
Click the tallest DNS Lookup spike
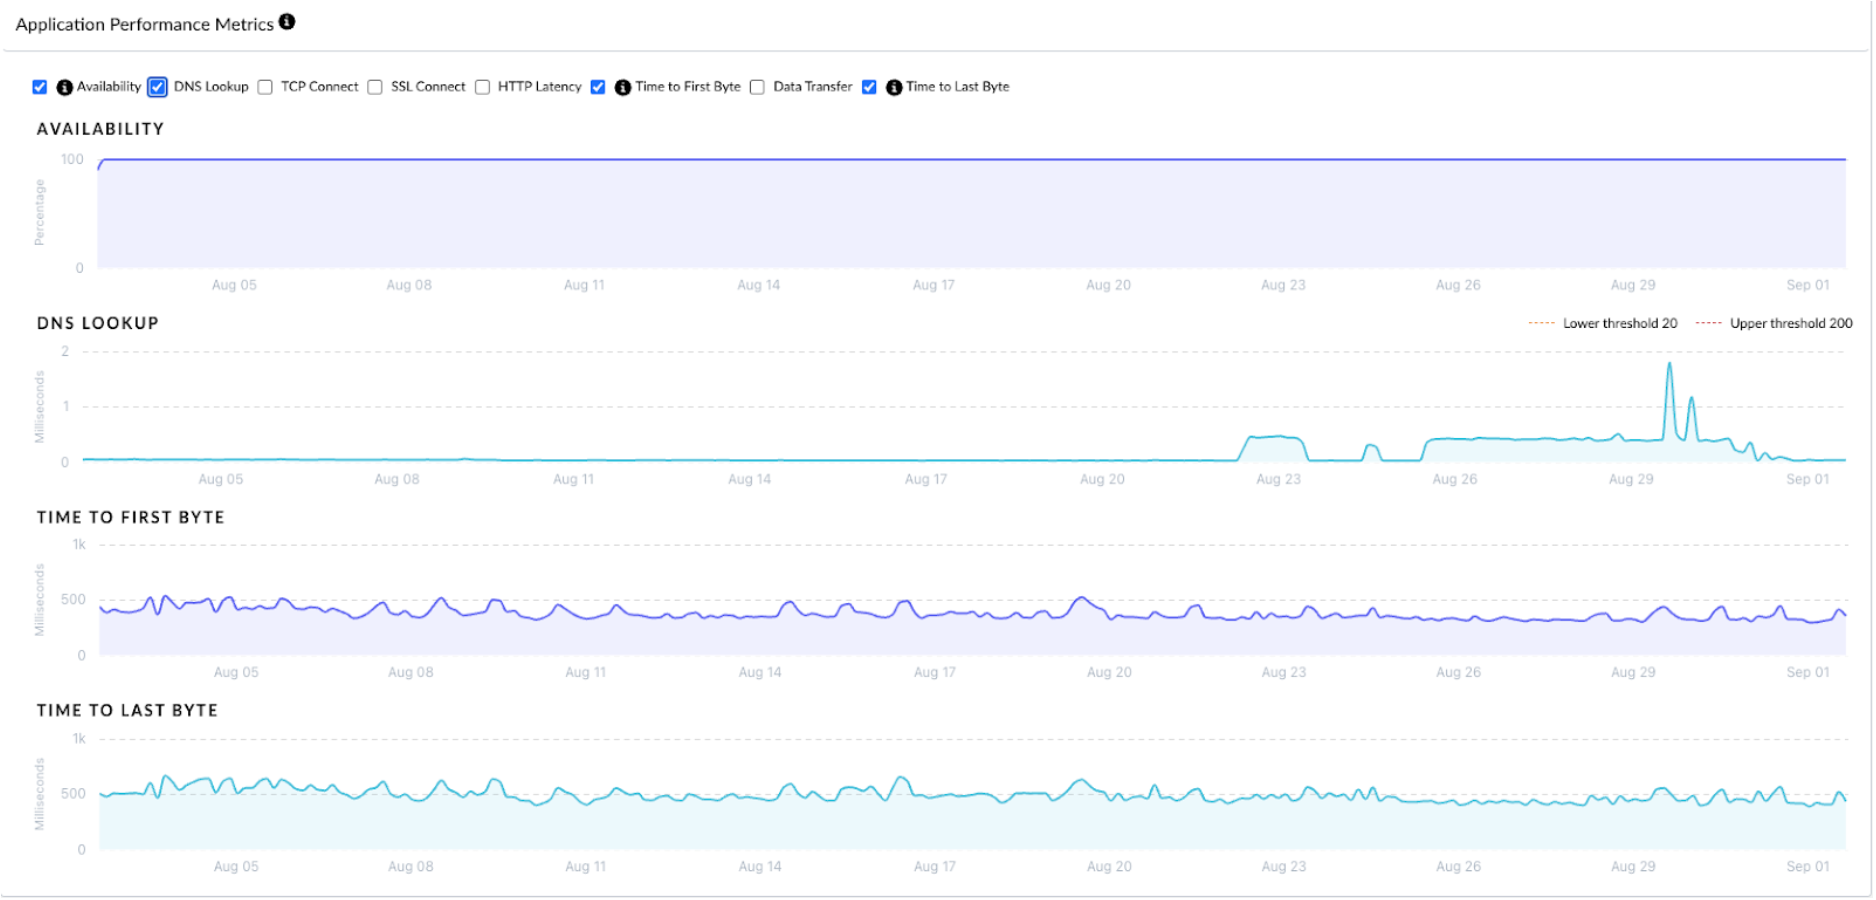tap(1669, 366)
